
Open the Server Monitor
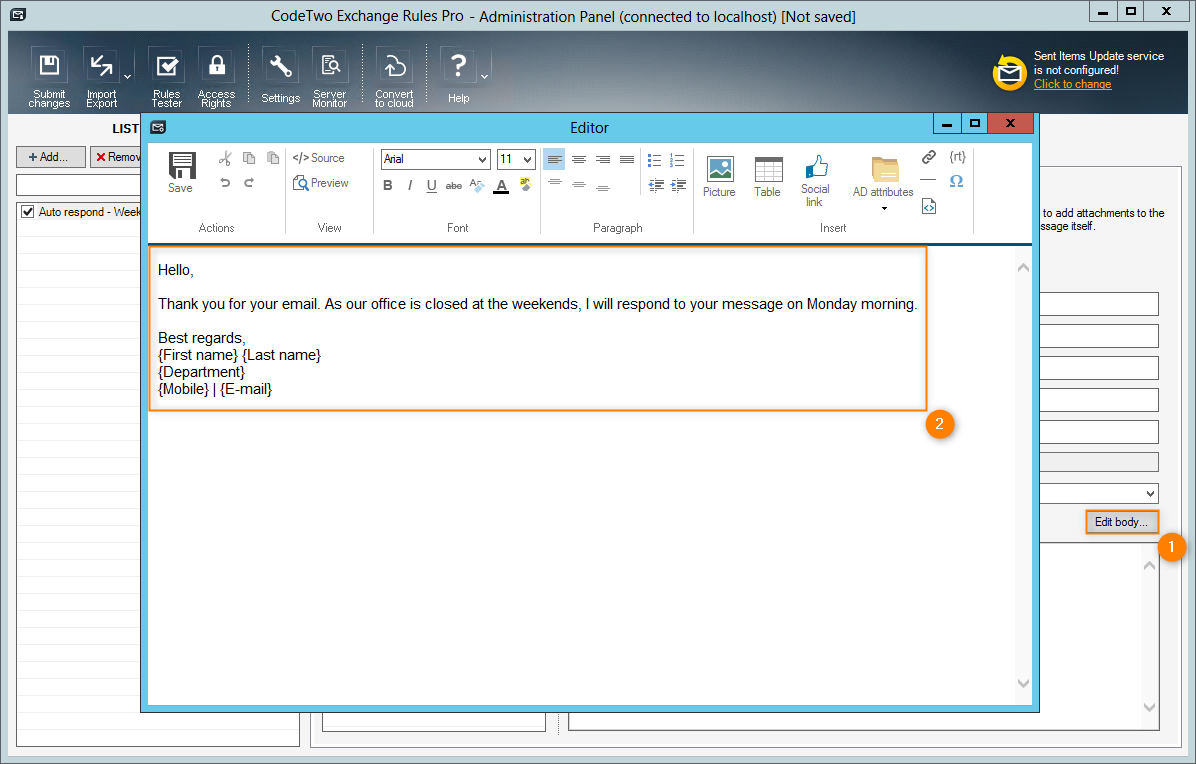[330, 70]
